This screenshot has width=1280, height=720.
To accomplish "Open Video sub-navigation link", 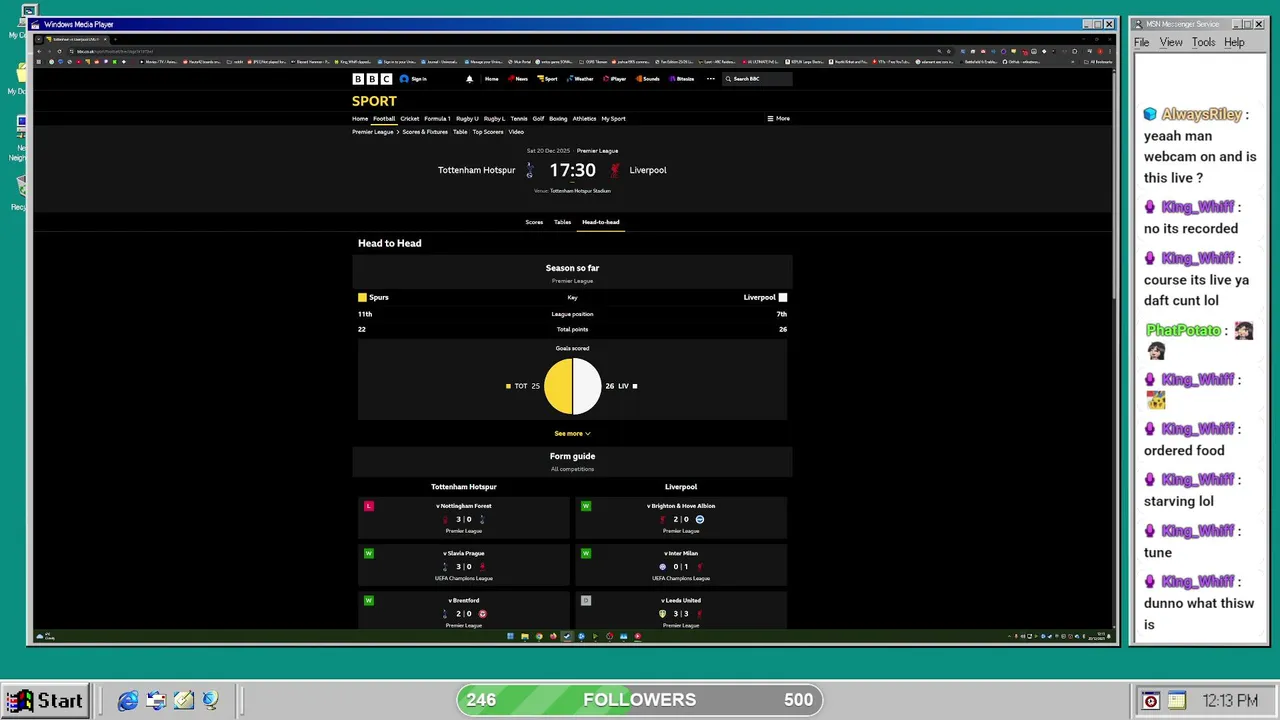I will (x=516, y=132).
